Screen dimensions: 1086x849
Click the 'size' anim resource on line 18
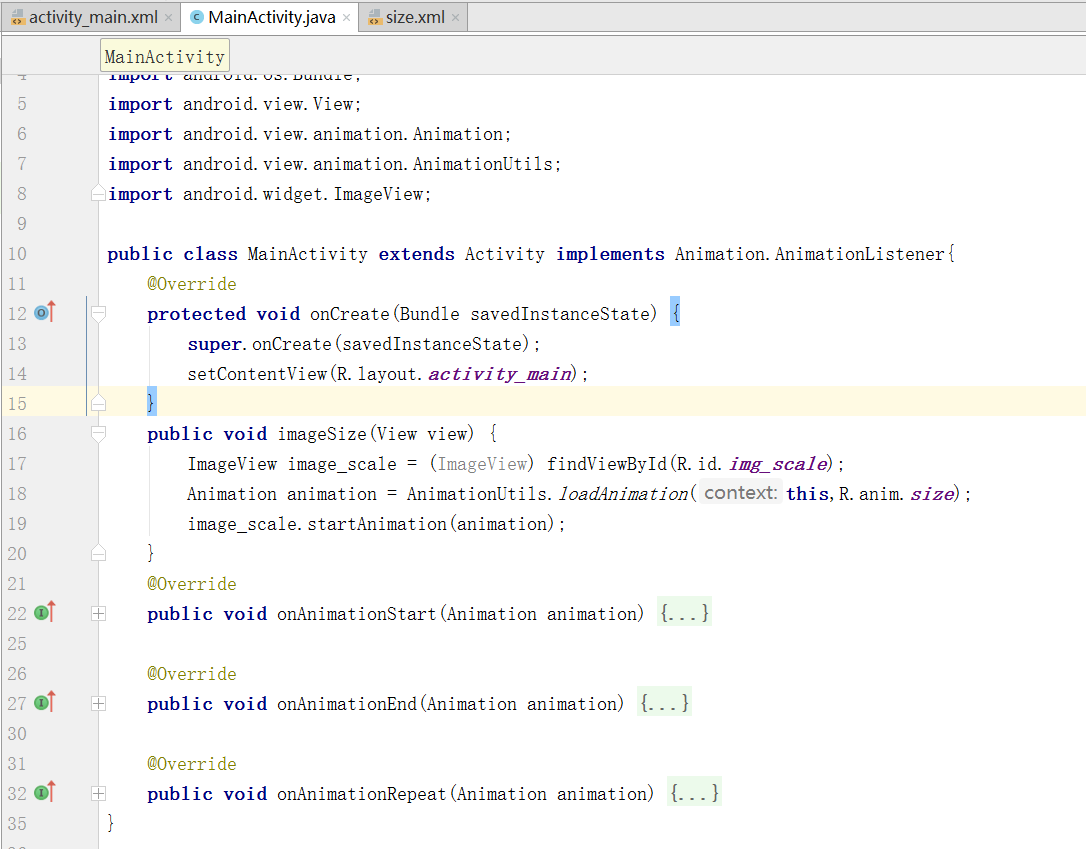pos(932,494)
